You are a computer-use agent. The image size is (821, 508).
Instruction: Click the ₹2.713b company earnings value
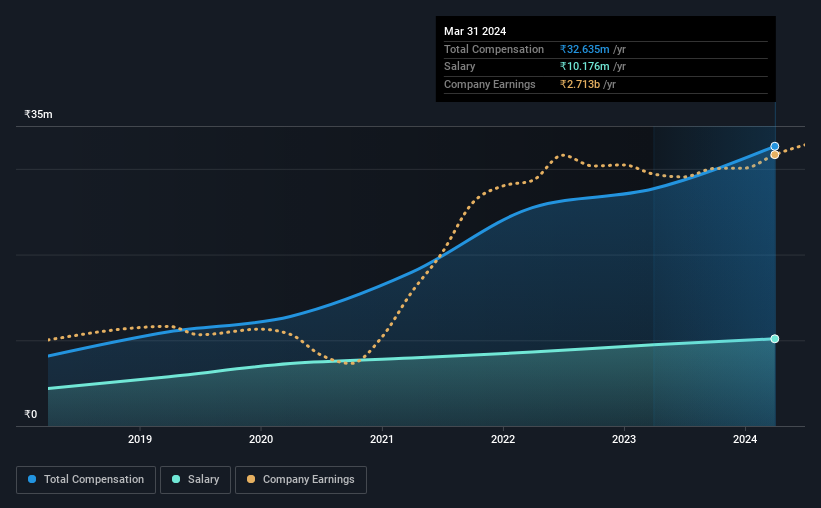[x=580, y=84]
